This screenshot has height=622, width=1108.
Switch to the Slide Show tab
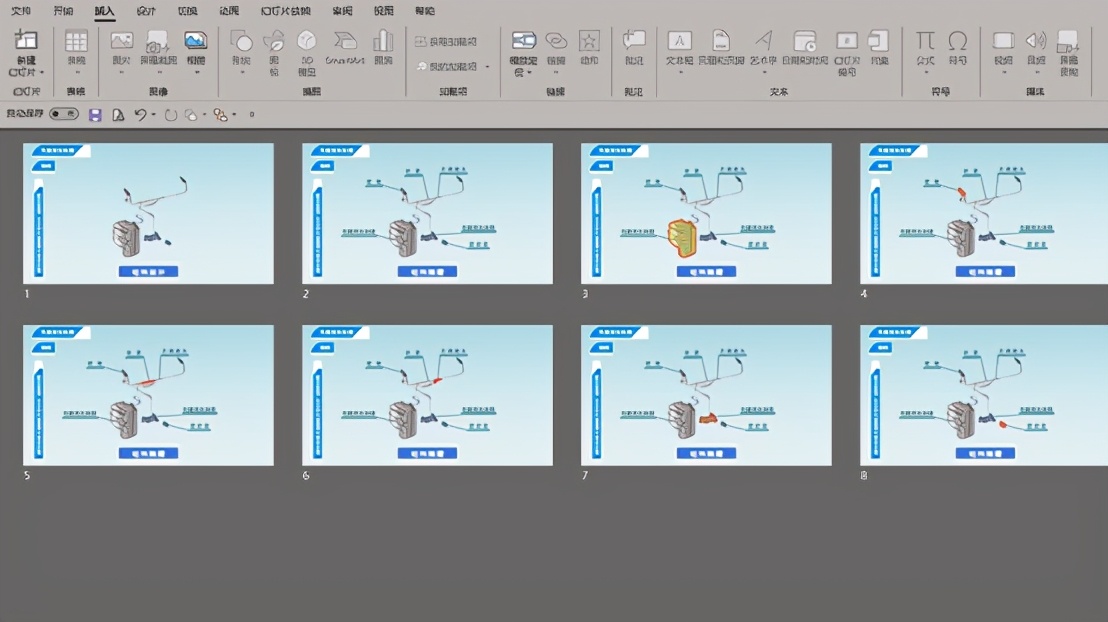click(285, 11)
